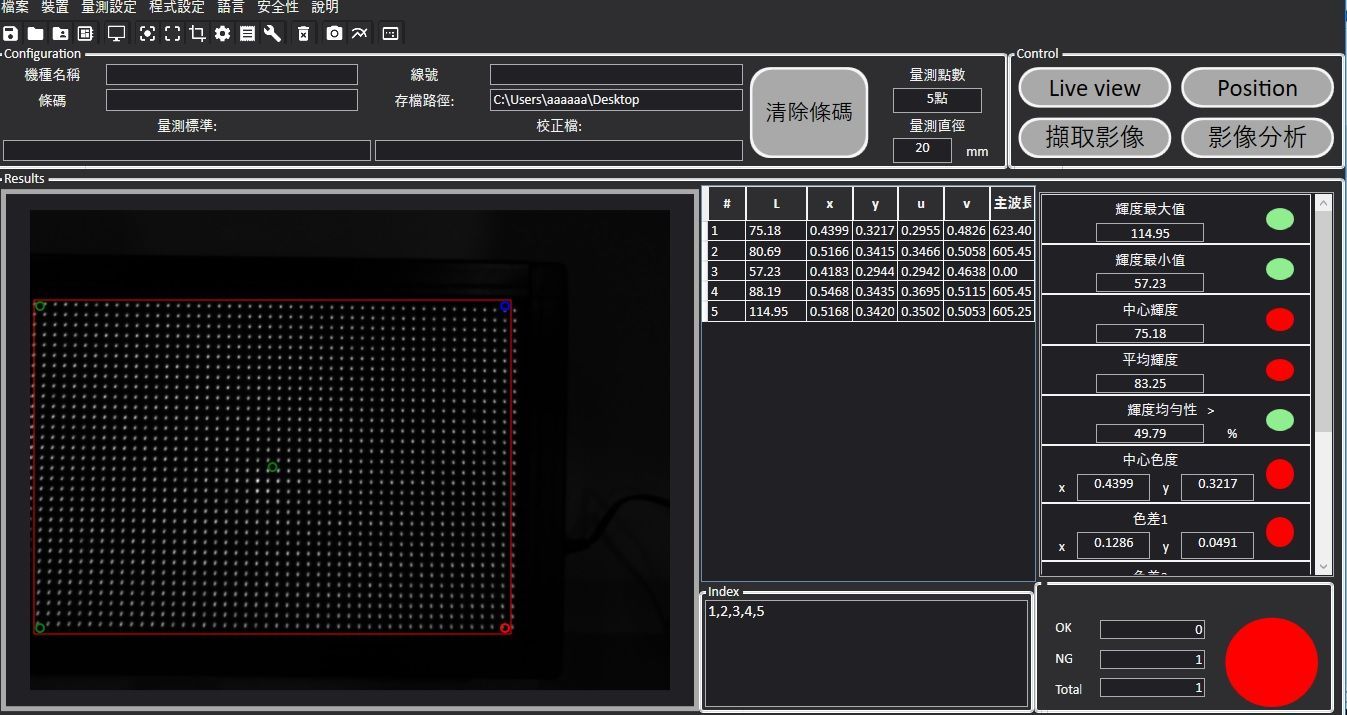1347x715 pixels.
Task: Open the 量測設定 menu
Action: (109, 7)
